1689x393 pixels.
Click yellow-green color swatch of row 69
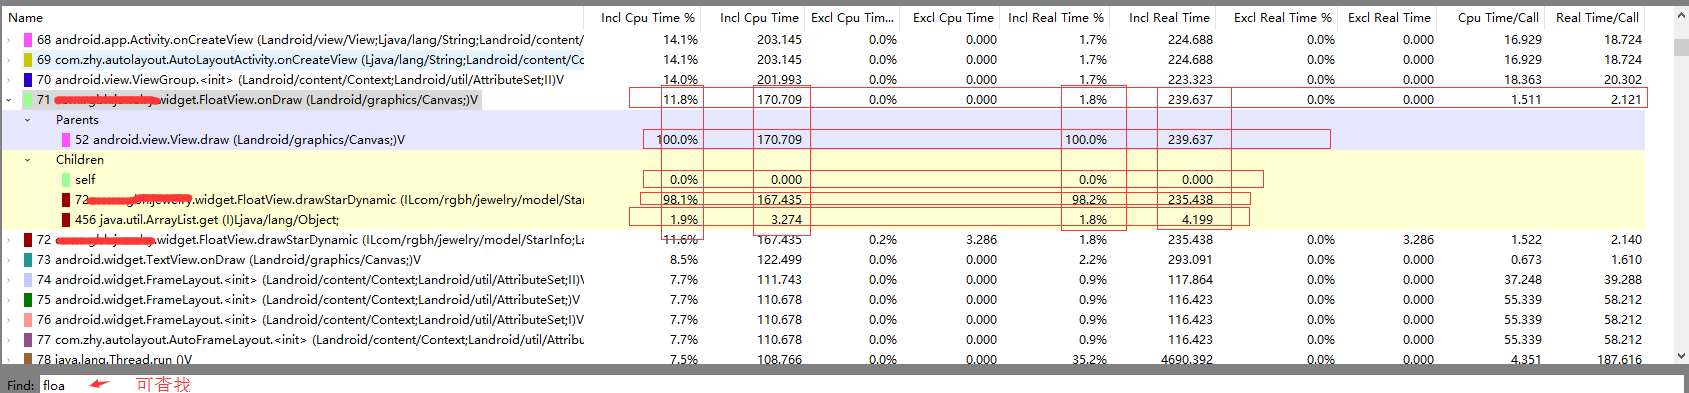click(27, 60)
